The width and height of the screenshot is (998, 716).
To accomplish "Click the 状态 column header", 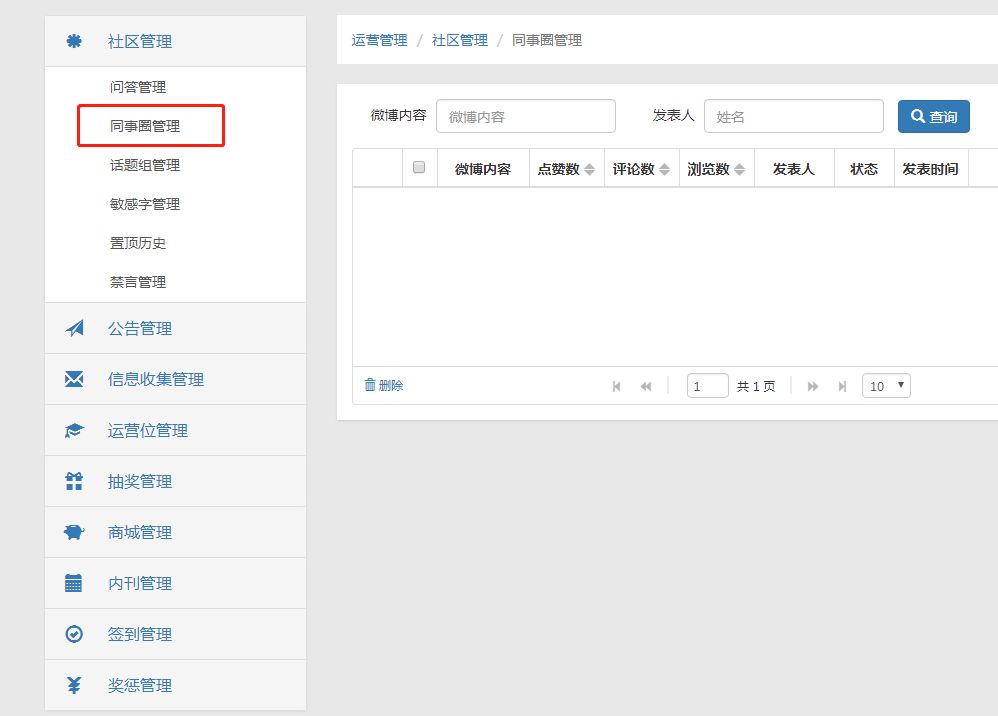I will [x=864, y=169].
